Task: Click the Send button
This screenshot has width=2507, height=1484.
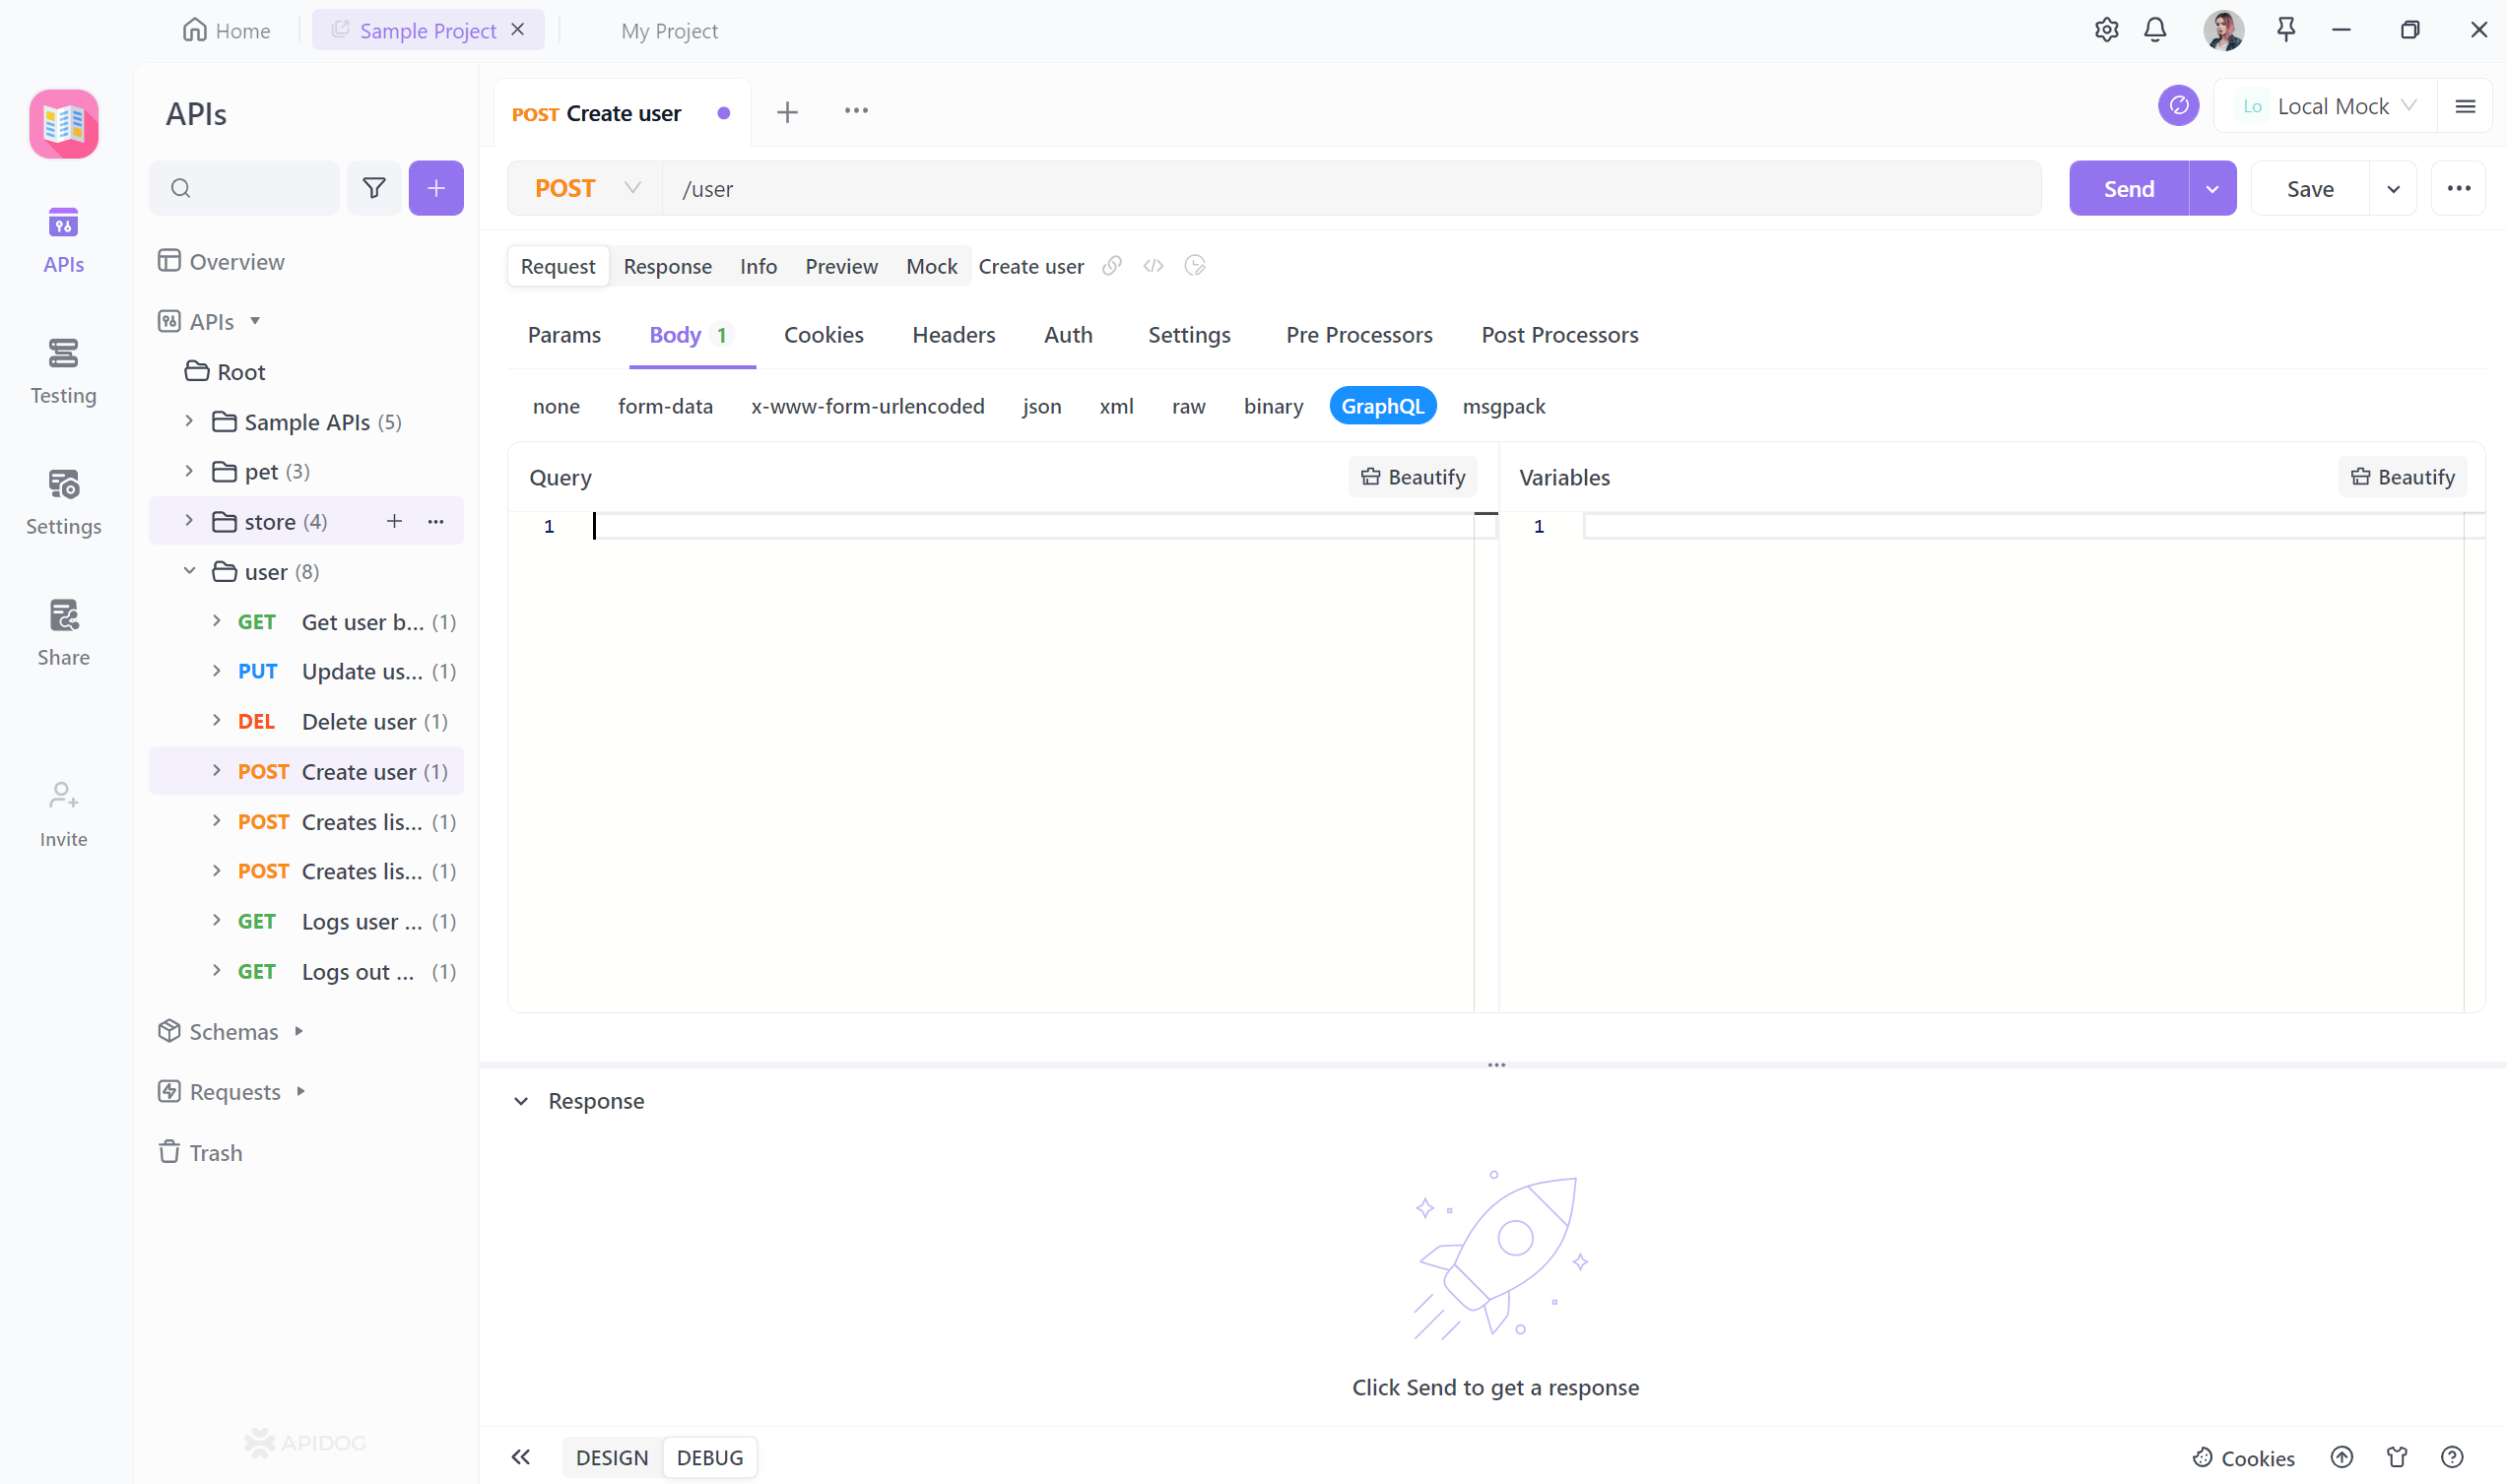Action: (x=2129, y=189)
